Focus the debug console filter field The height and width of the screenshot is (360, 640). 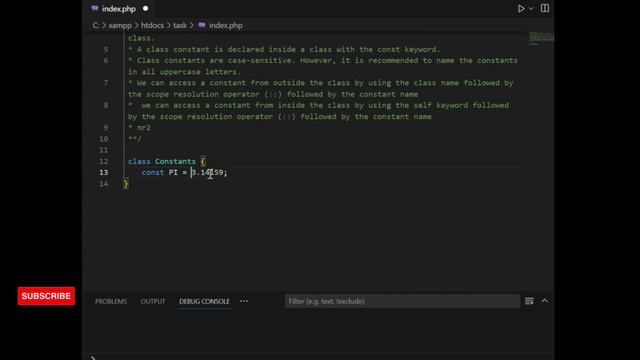point(402,301)
